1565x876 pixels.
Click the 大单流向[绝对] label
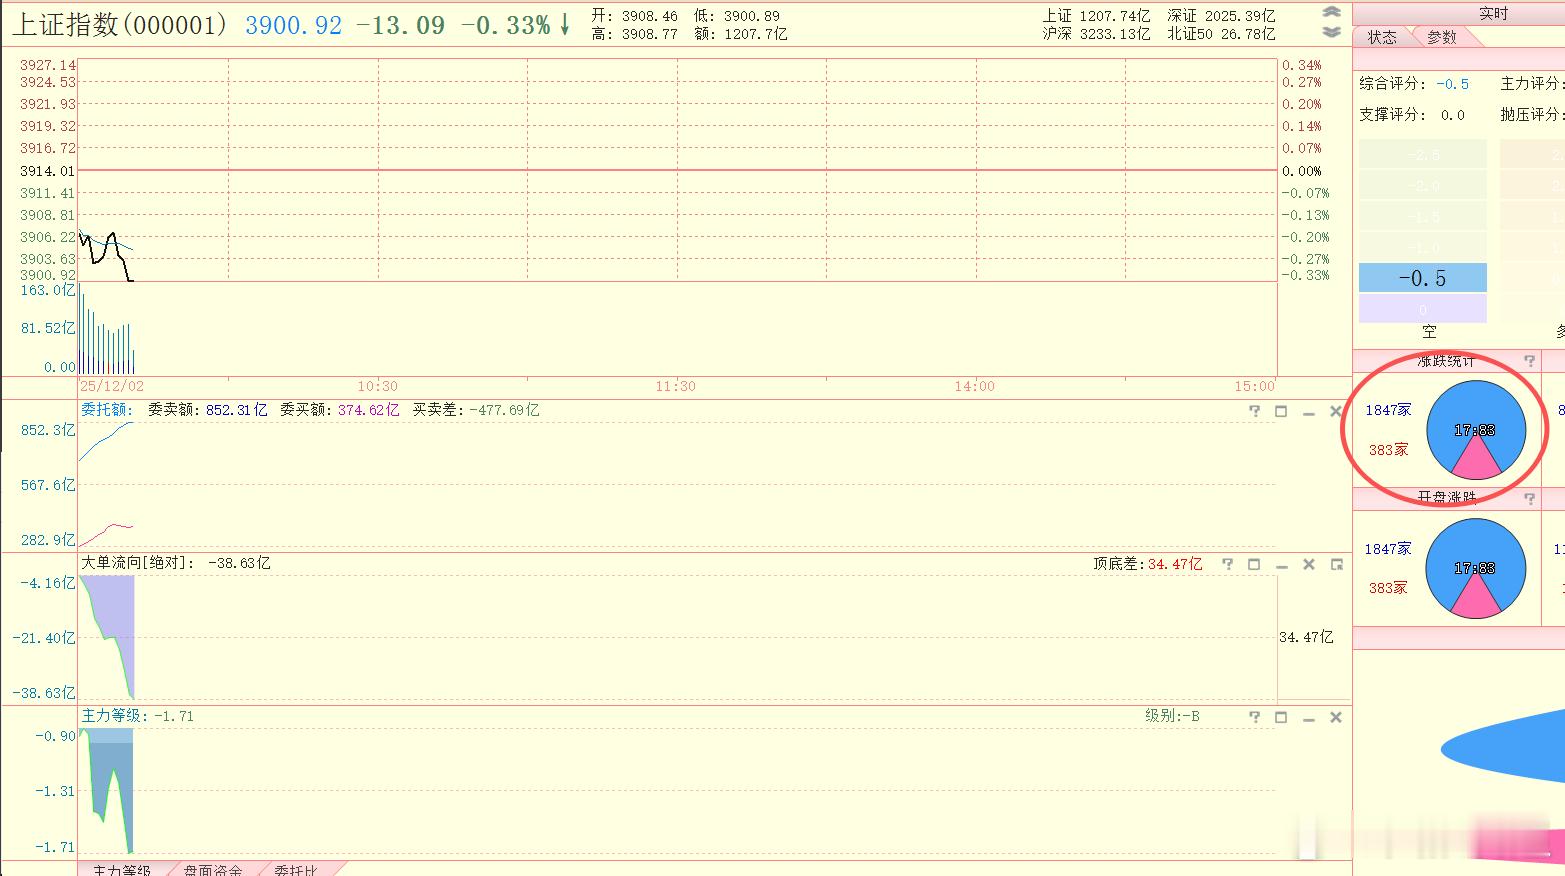139,563
